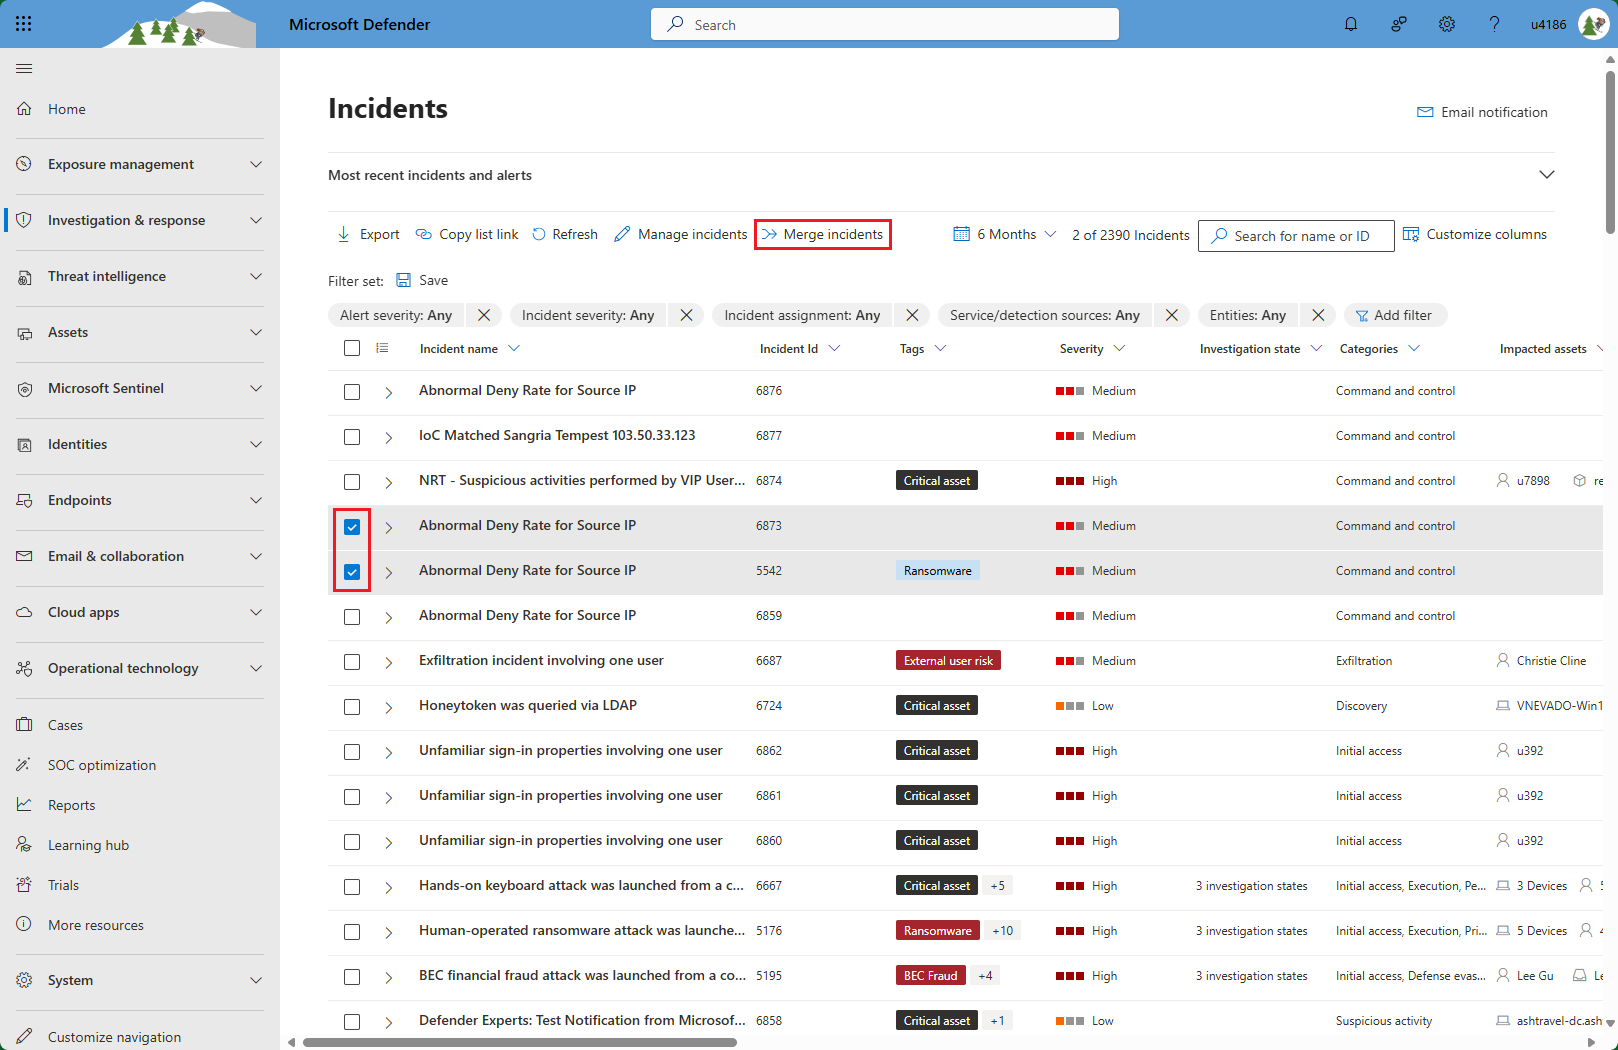
Task: Click the Cases icon in sidebar
Action: click(x=24, y=725)
